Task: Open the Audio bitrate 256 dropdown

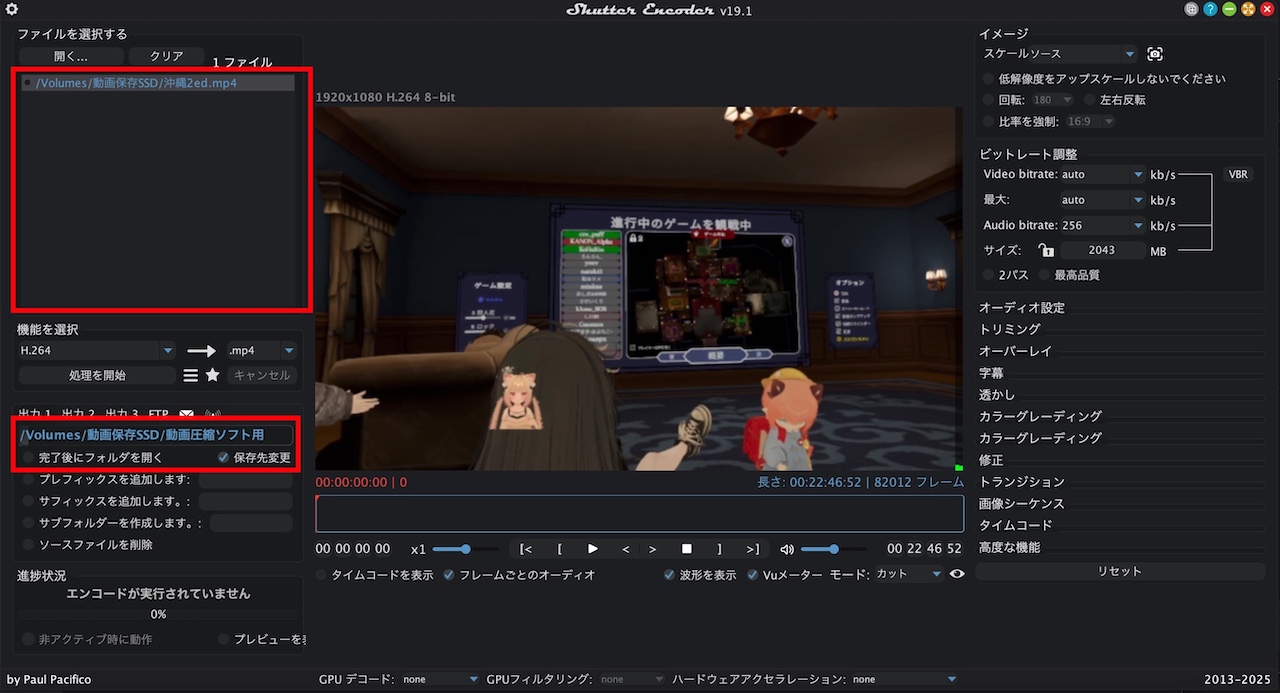Action: click(1102, 226)
